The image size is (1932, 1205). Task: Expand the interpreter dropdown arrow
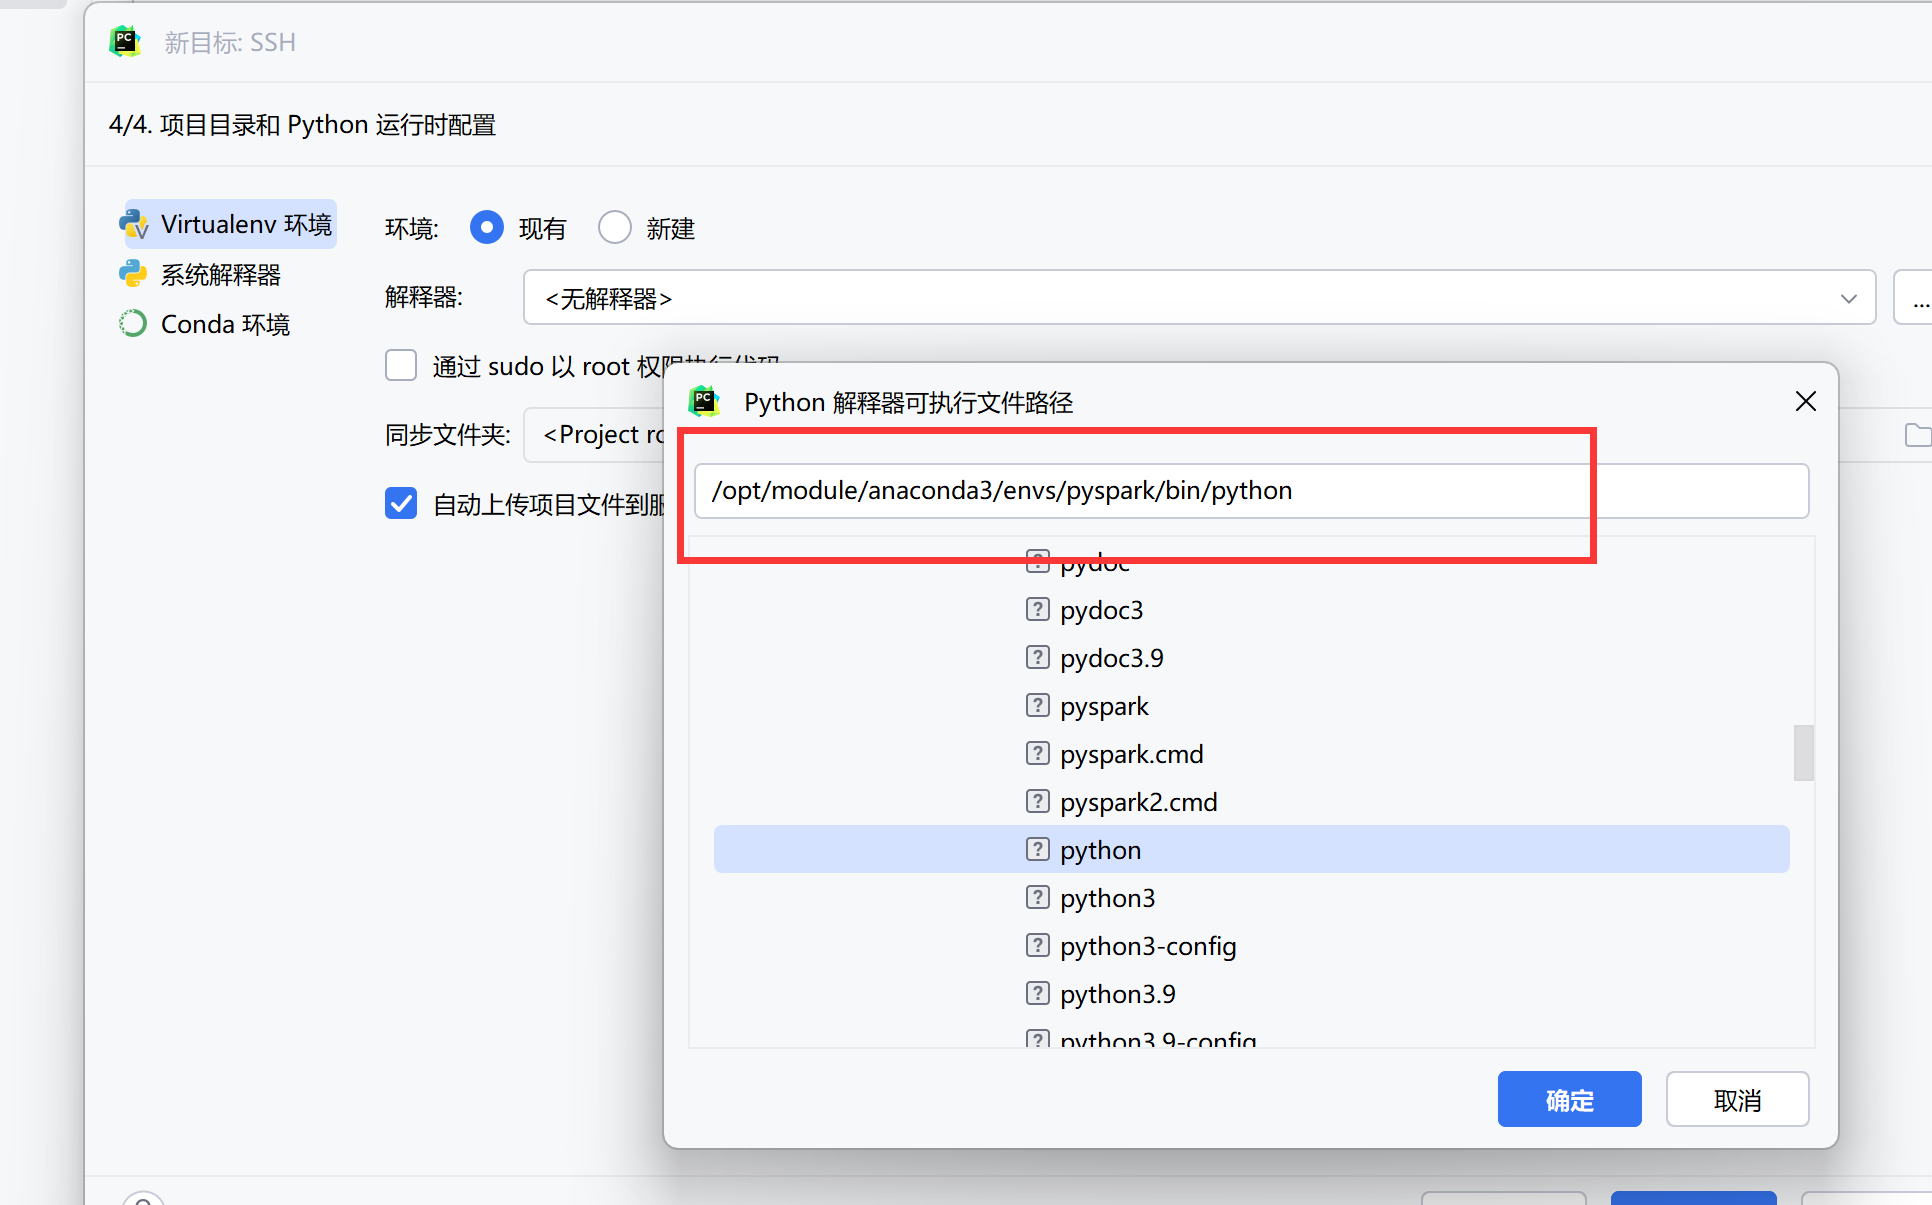(1848, 298)
